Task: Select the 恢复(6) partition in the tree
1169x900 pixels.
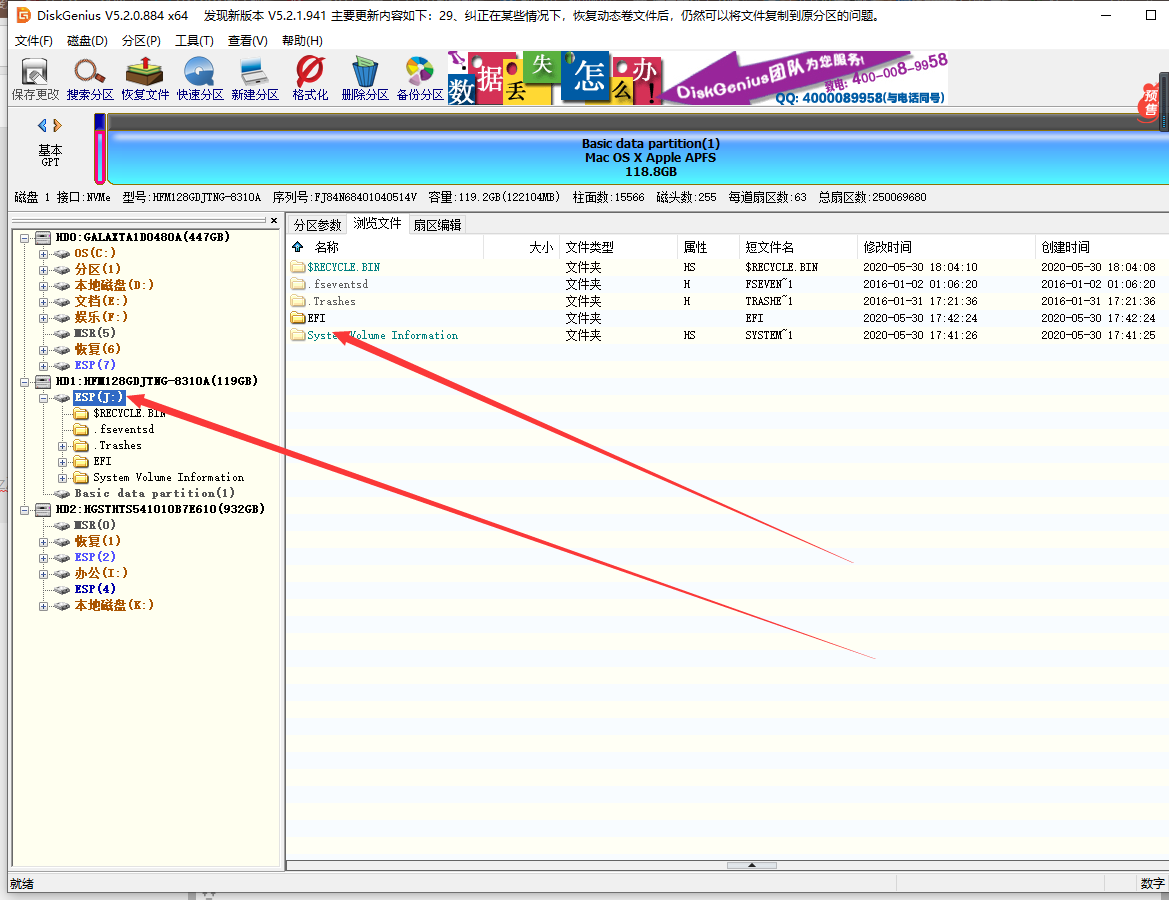Action: 97,349
